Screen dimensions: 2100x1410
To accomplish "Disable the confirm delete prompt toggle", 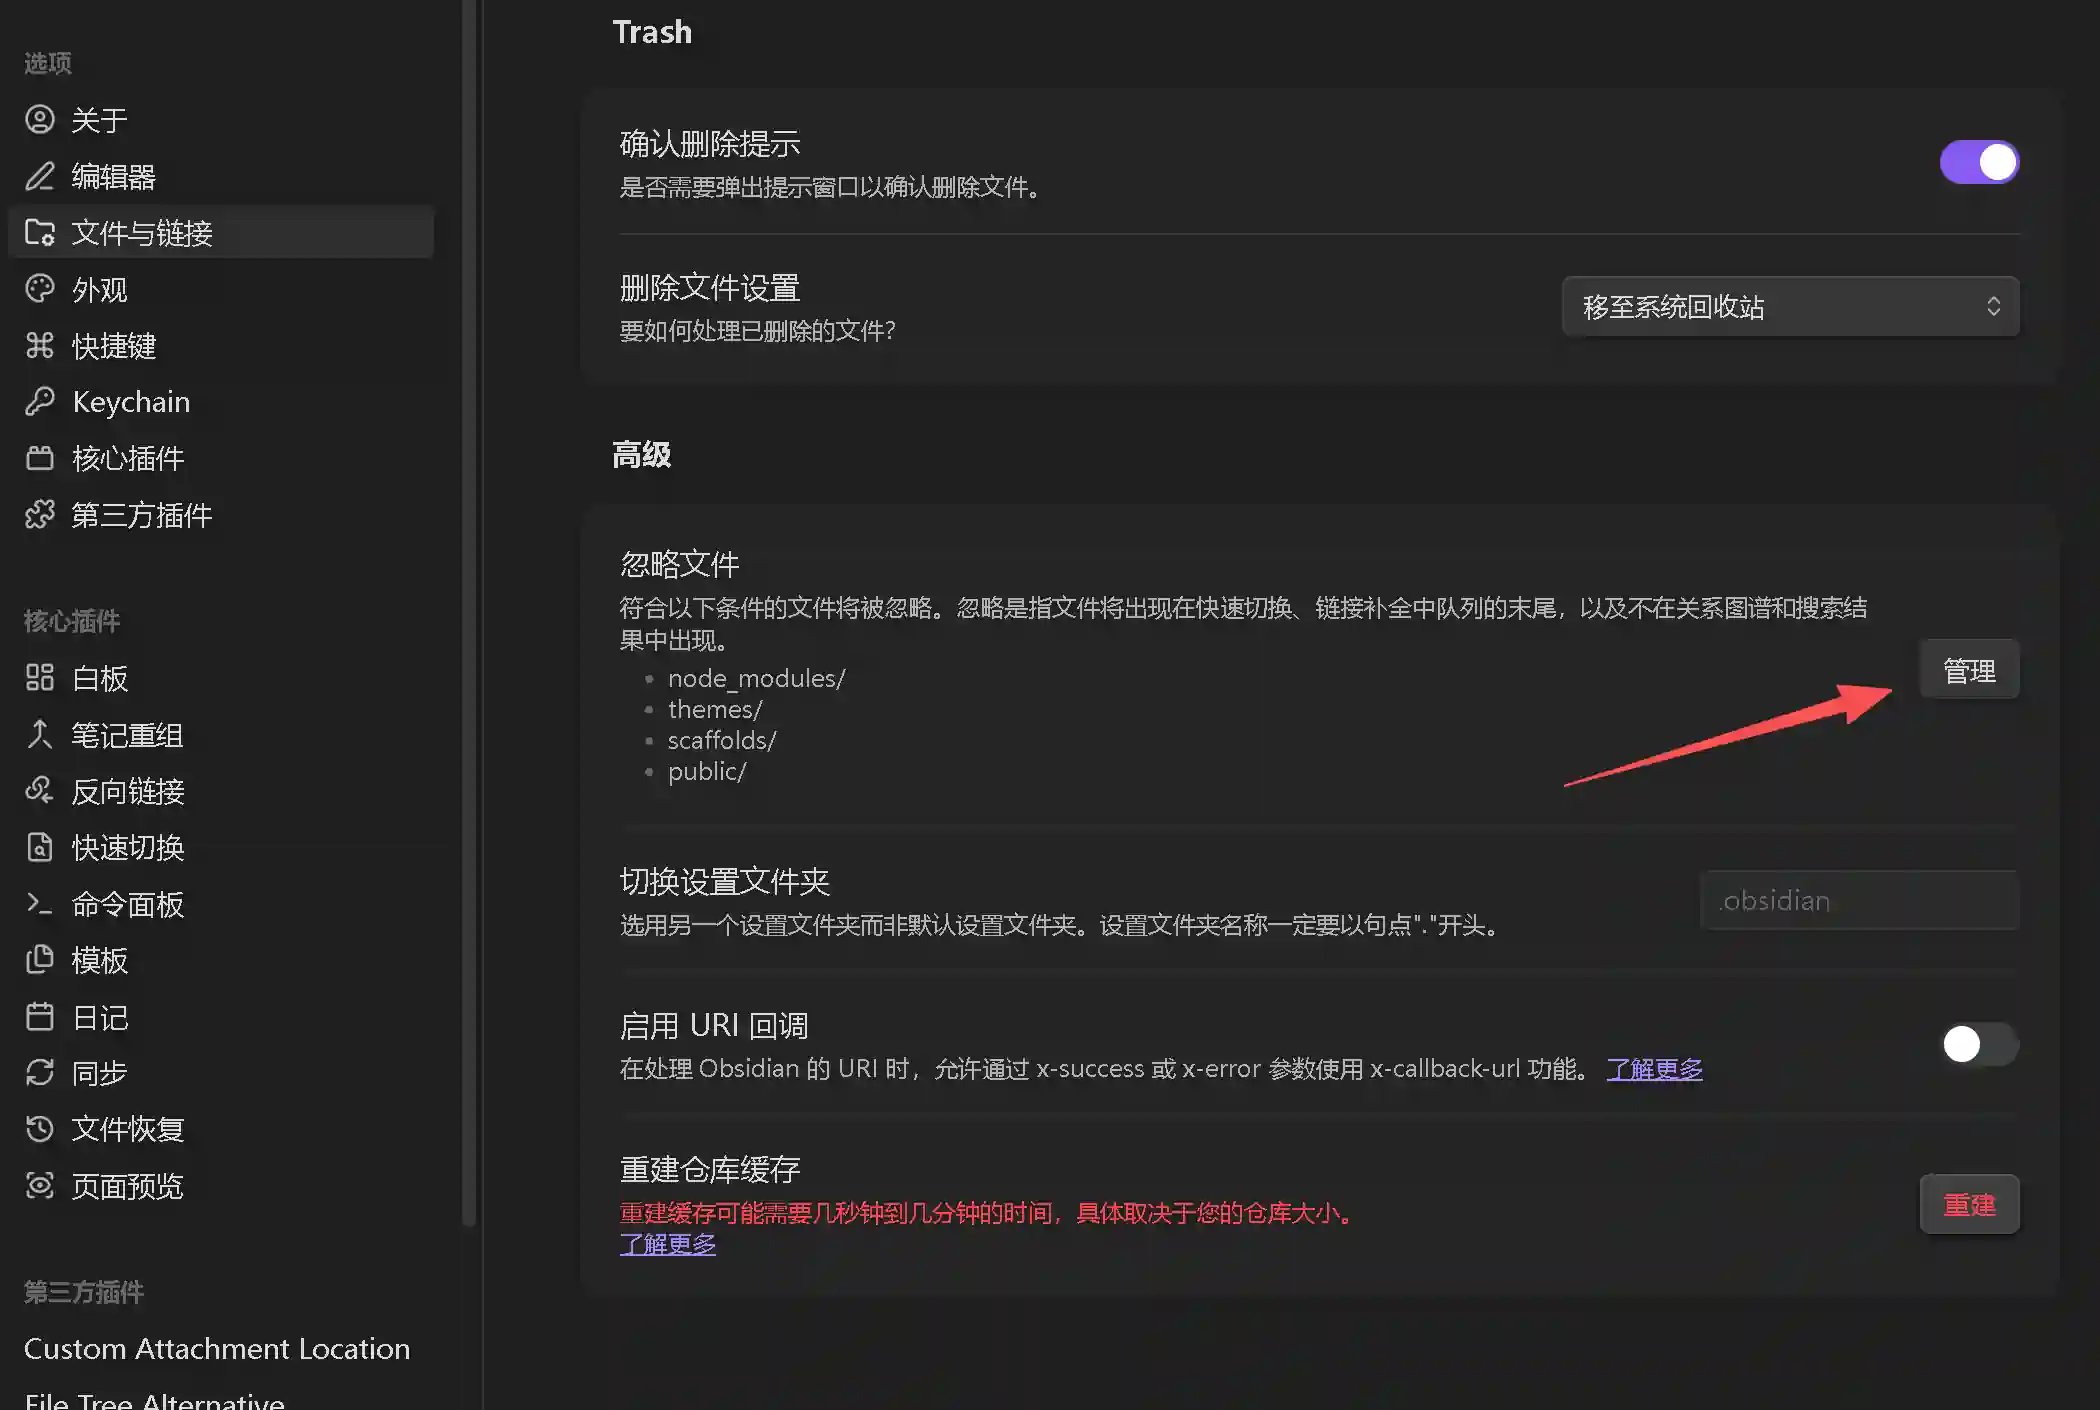I will click(1979, 162).
